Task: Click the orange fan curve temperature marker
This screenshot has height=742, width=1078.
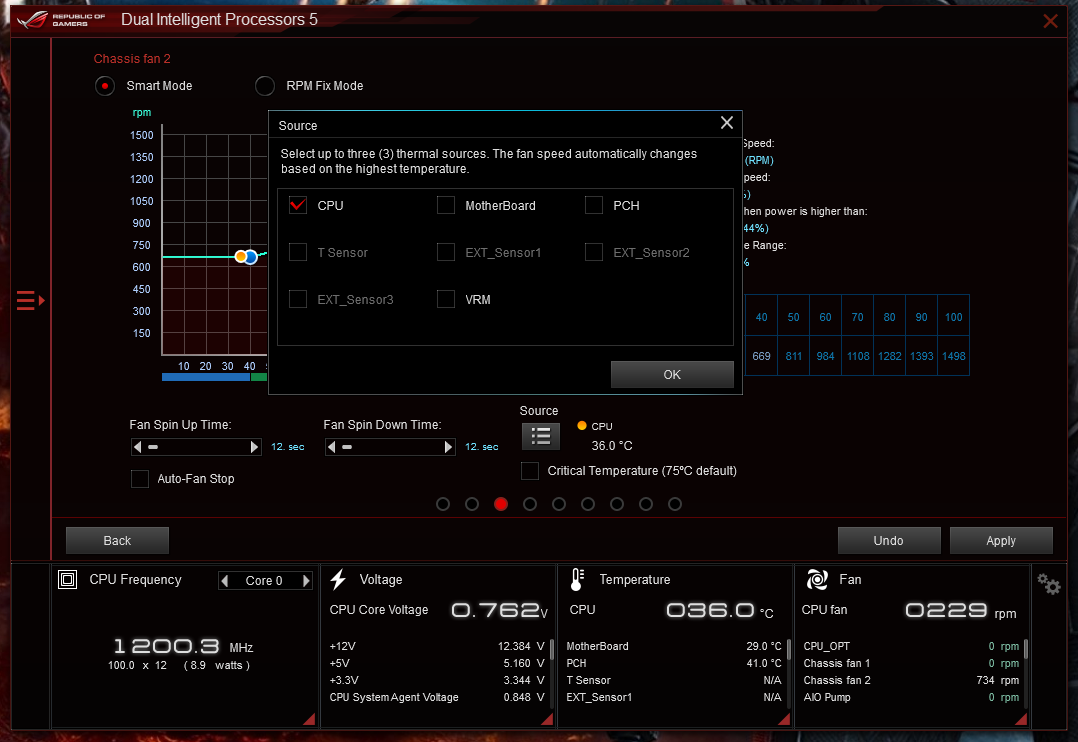Action: [x=240, y=257]
